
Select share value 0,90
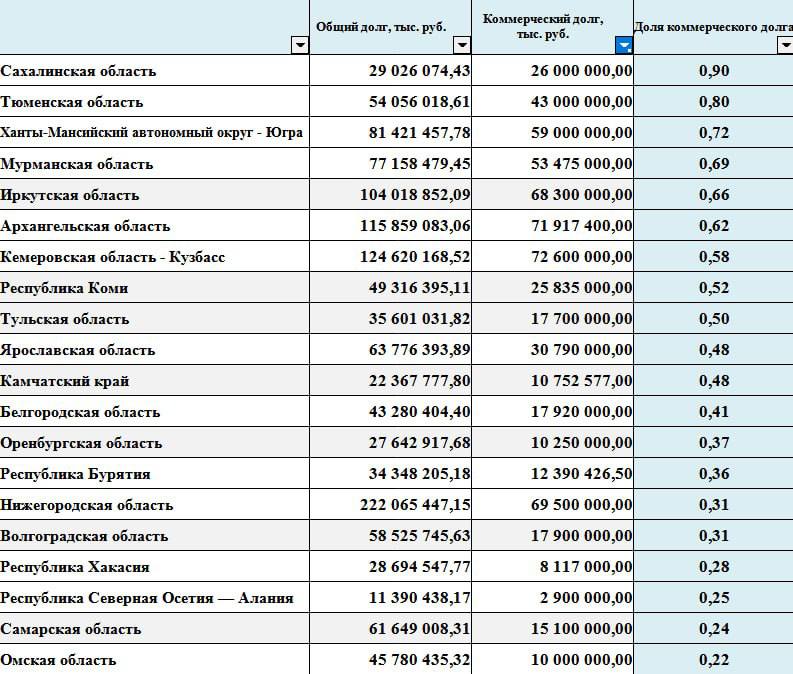pos(713,70)
